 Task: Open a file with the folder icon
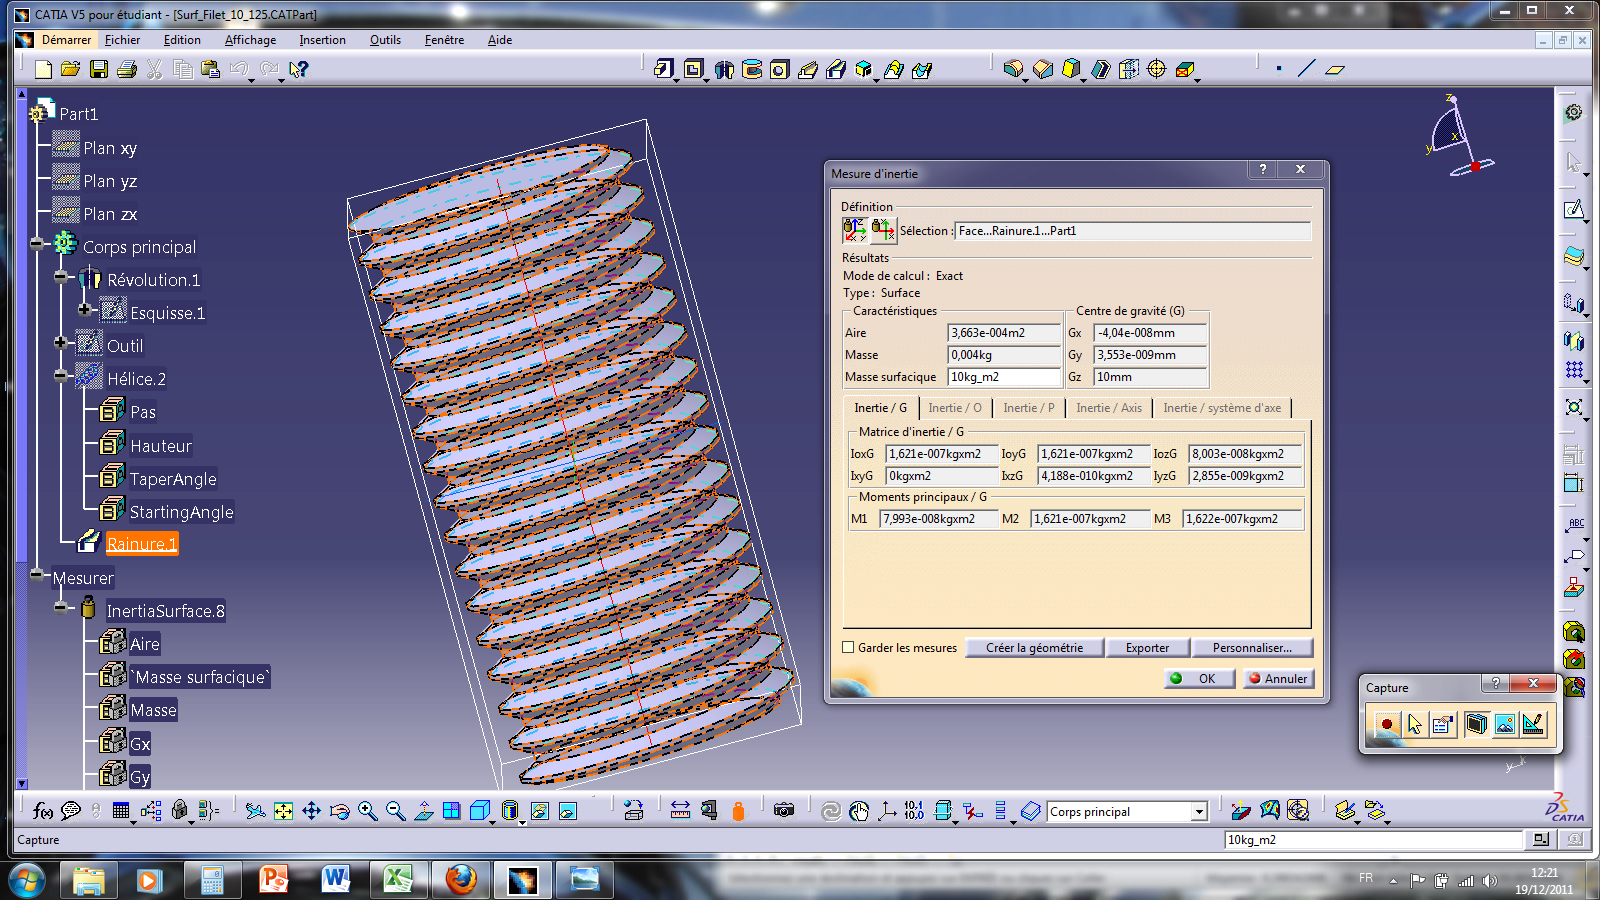pos(70,69)
